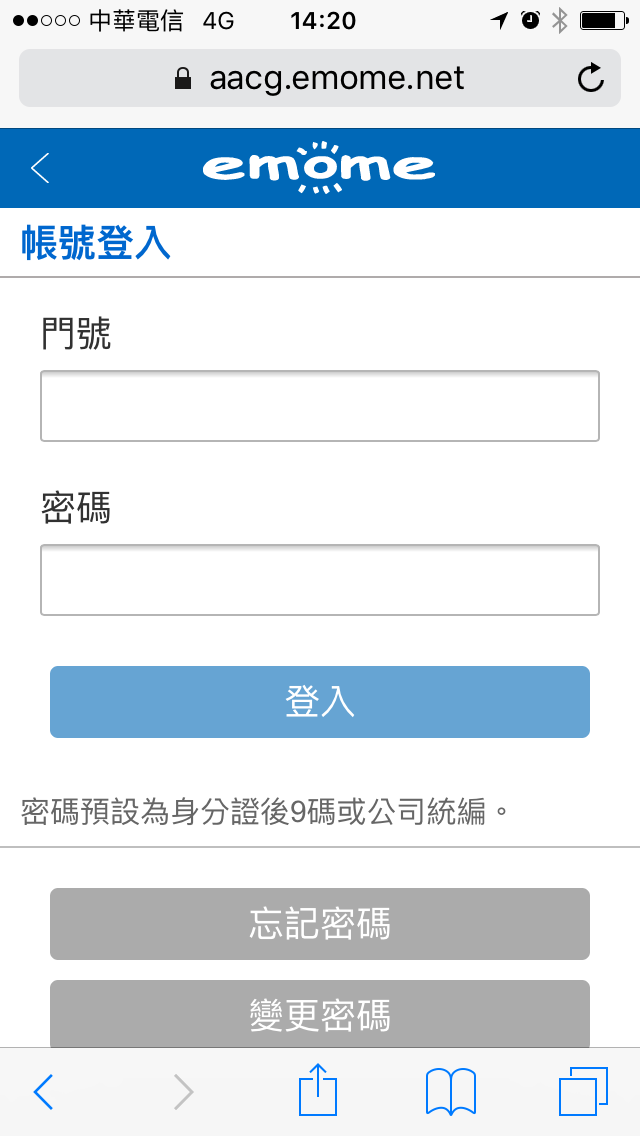Tap the location arrow status icon
This screenshot has width=640, height=1136.
coord(499,20)
